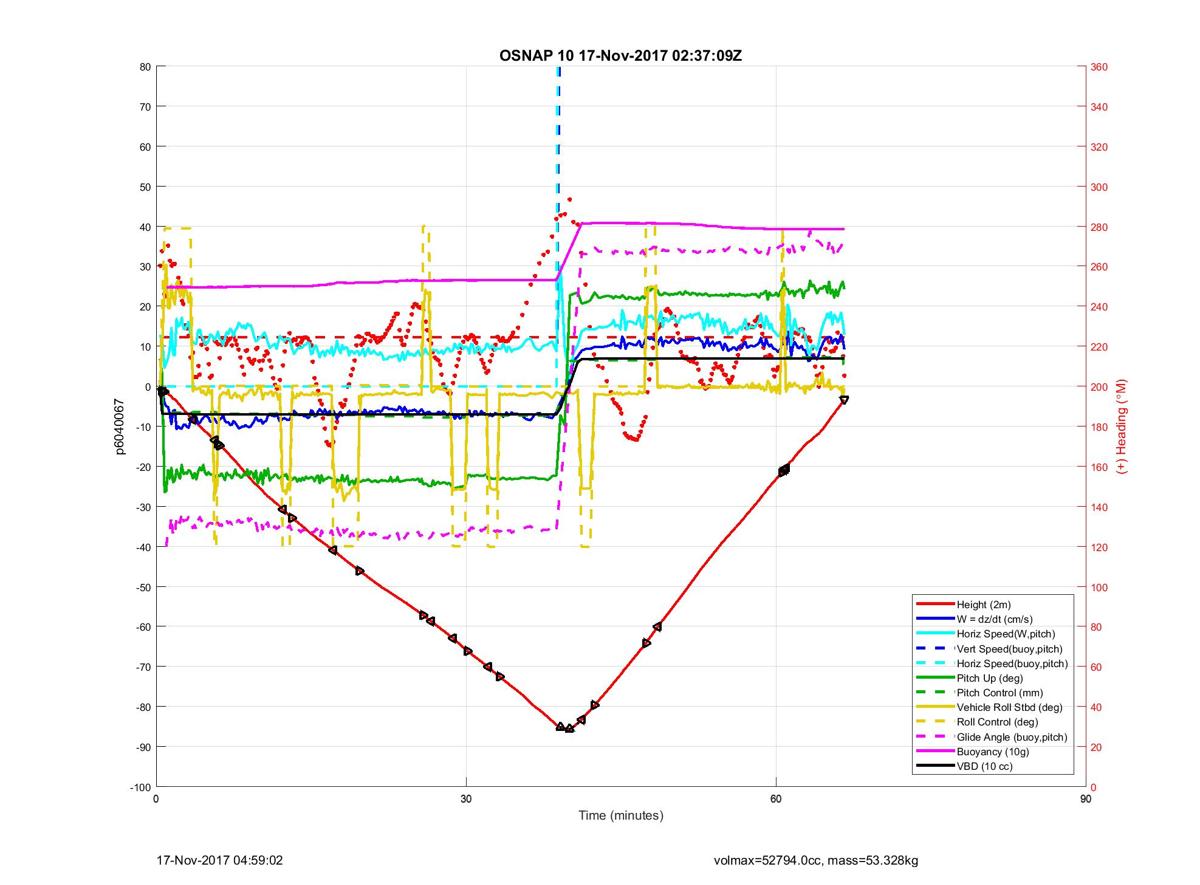Image resolution: width=1200 pixels, height=885 pixels.
Task: Click the '280' tick on the Heading axis
Action: point(1099,227)
